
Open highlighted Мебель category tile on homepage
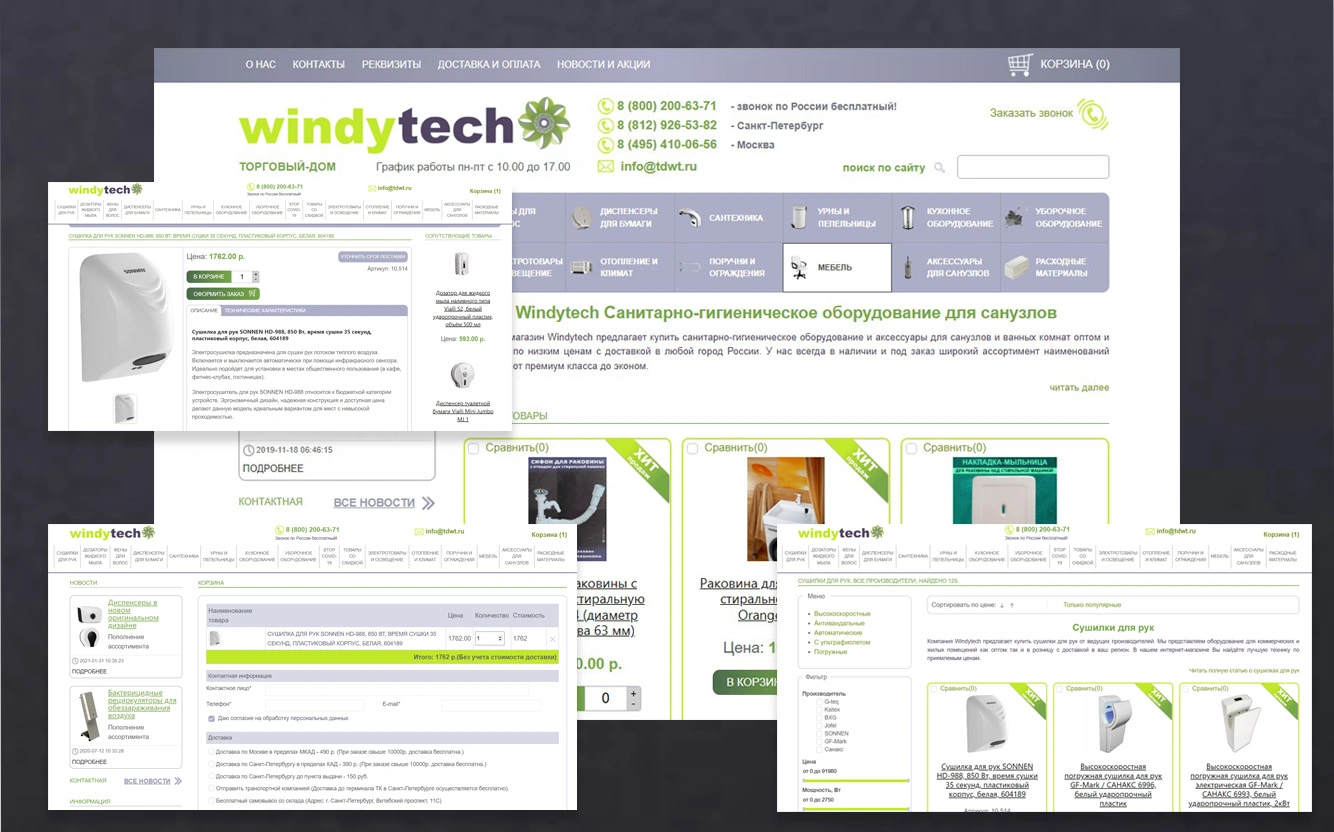837,267
